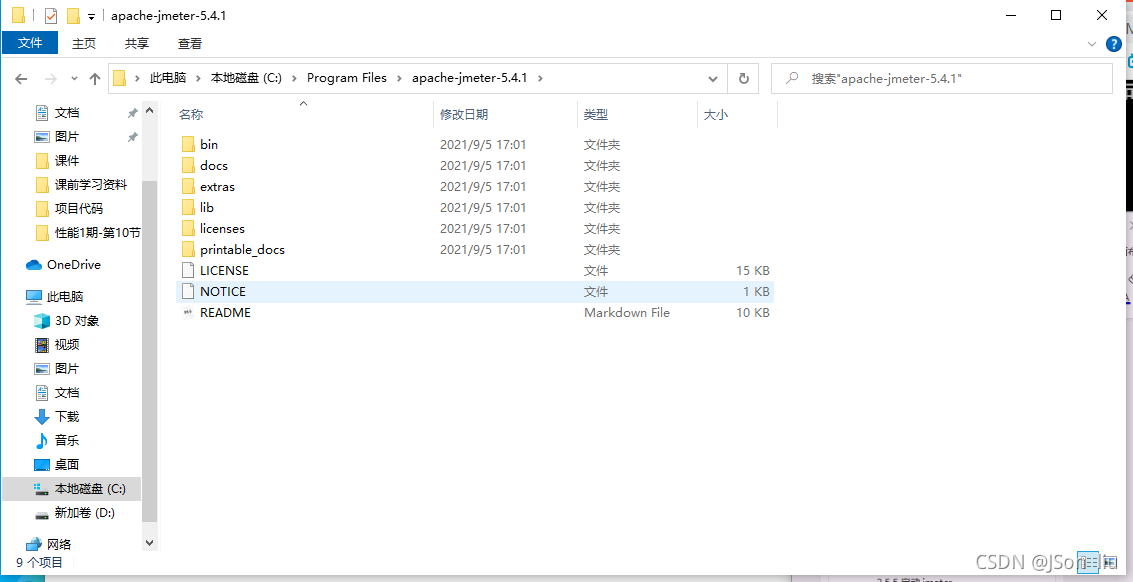Click the navigation pane scrollbar thumb
This screenshot has height=582, width=1133.
tap(150, 351)
